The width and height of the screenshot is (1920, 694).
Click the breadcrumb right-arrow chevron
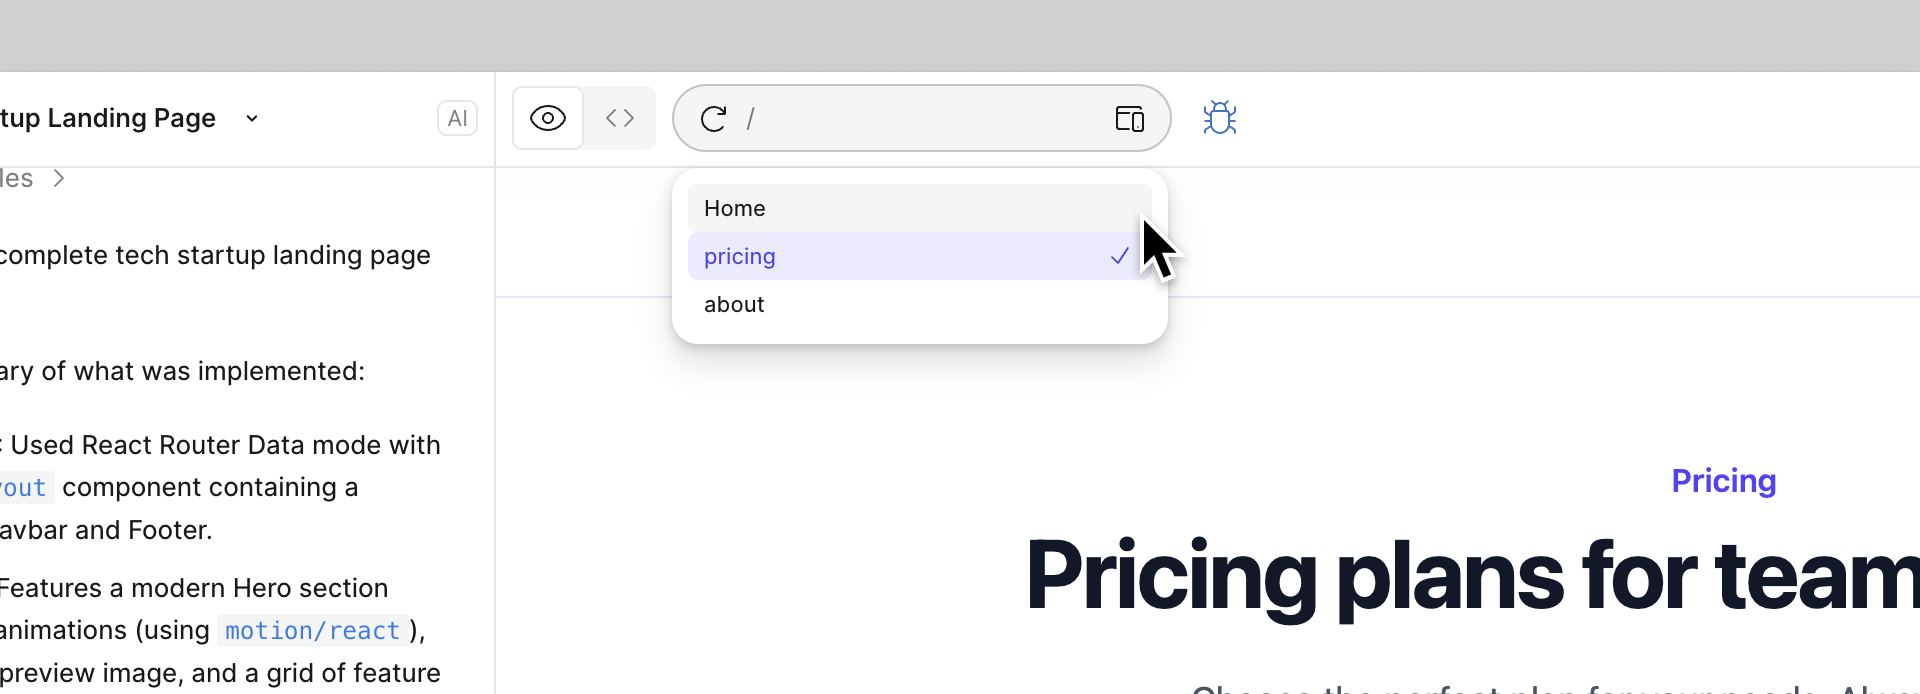[x=59, y=179]
